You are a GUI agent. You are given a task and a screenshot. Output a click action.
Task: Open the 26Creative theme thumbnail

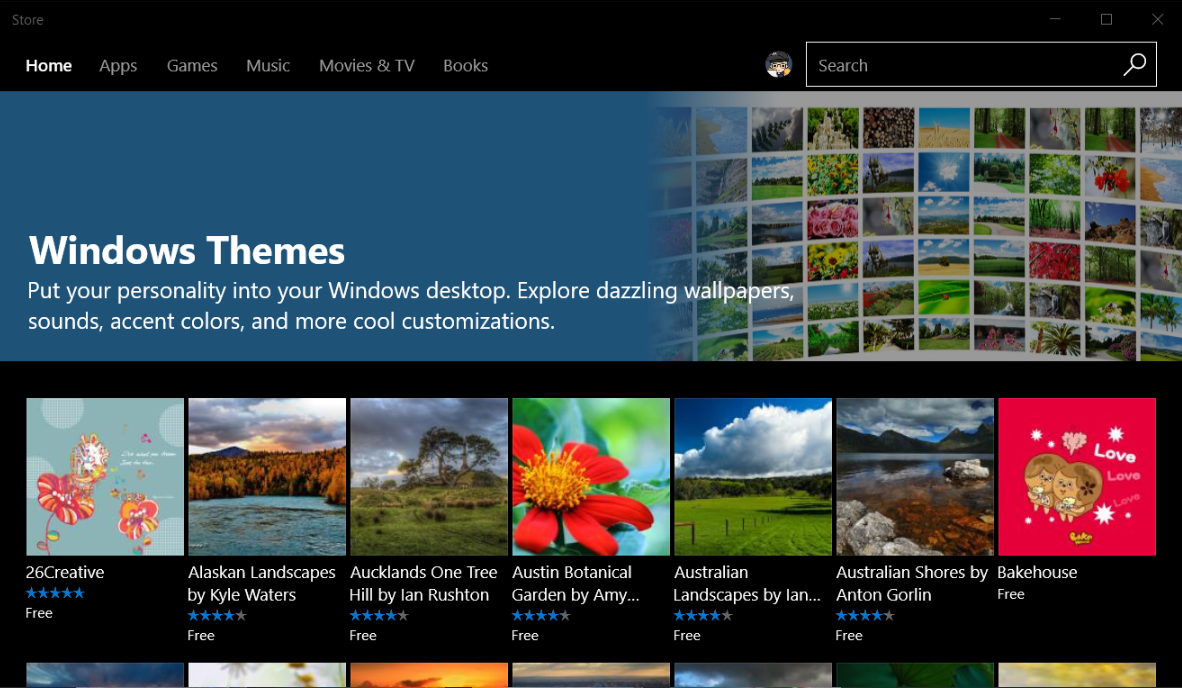(x=105, y=477)
